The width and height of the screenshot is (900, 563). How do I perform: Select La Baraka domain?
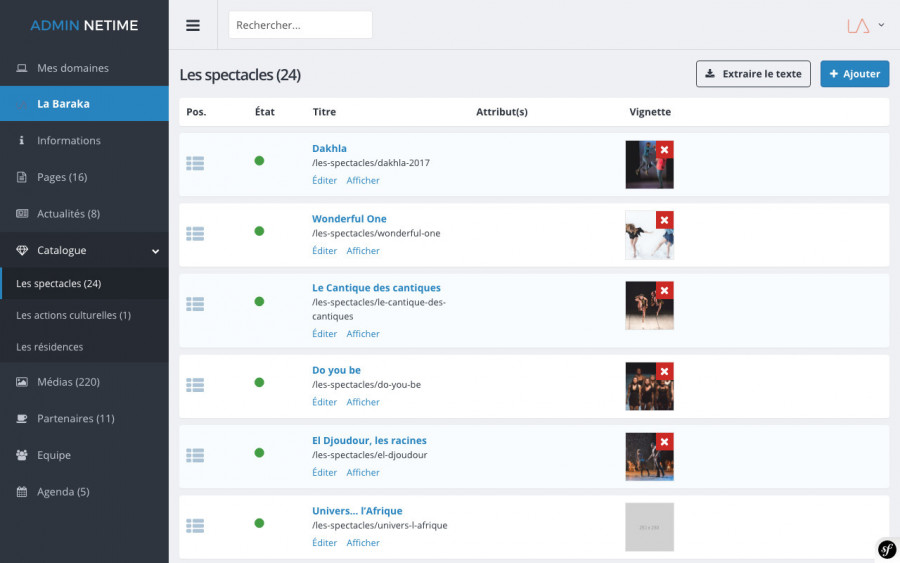pos(84,104)
